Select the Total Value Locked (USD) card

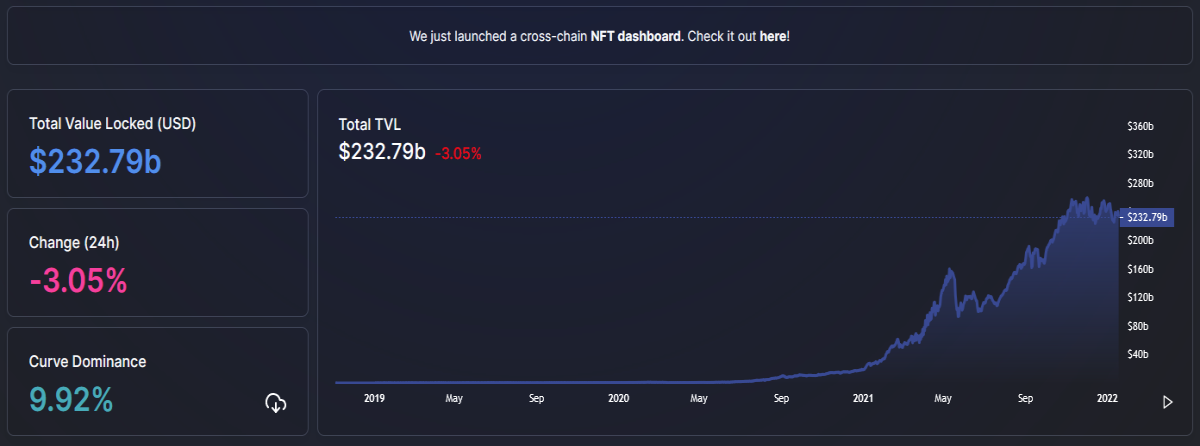click(x=158, y=143)
